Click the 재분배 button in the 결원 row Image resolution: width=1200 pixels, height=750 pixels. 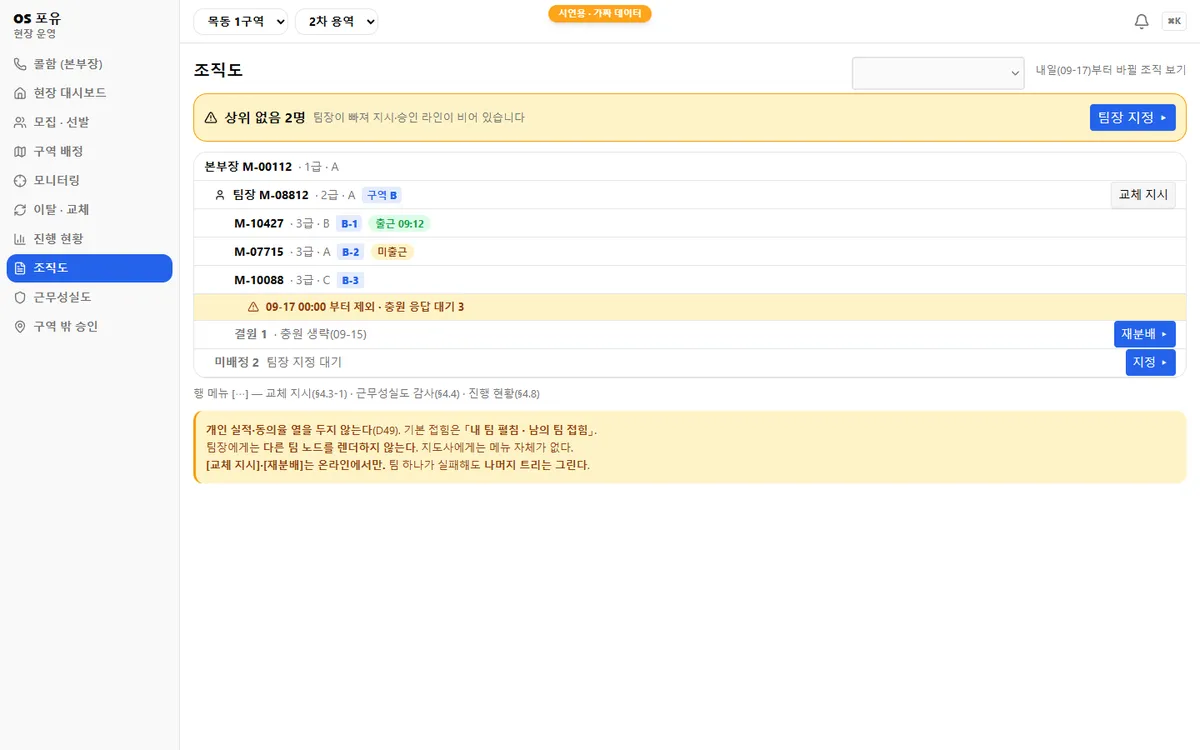coord(1144,334)
